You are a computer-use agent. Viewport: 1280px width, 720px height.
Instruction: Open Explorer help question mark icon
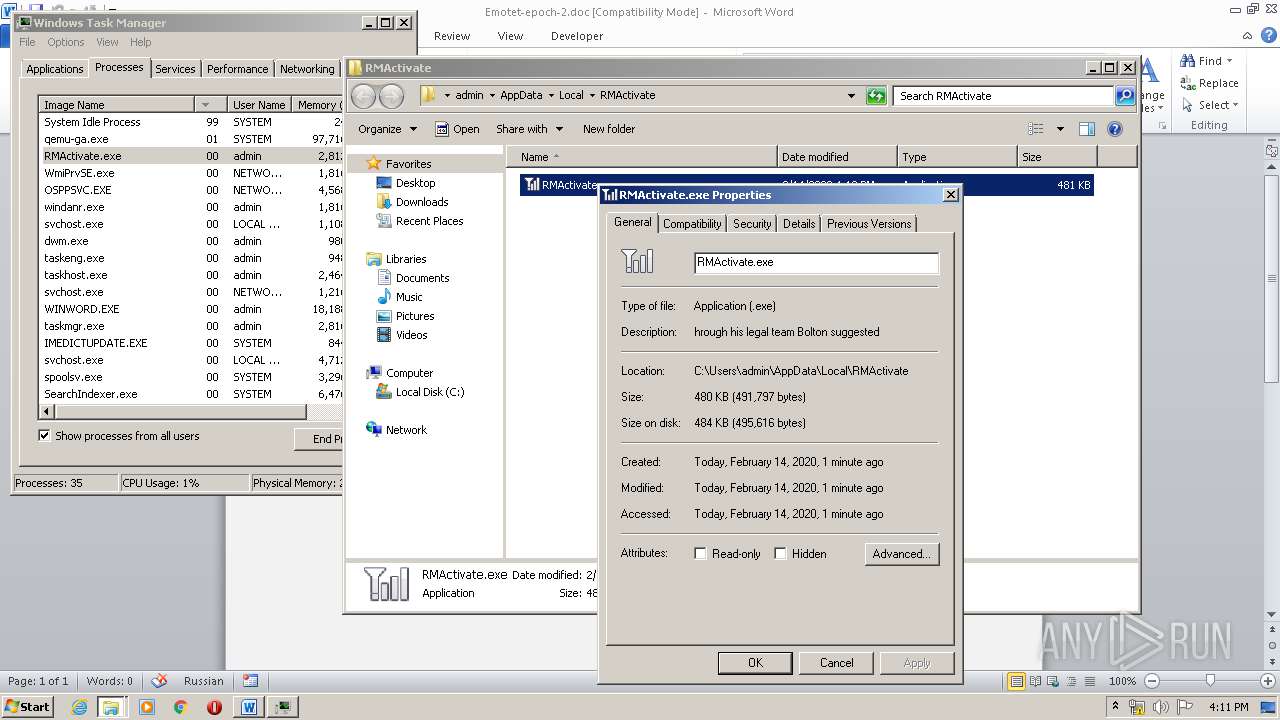(1115, 129)
